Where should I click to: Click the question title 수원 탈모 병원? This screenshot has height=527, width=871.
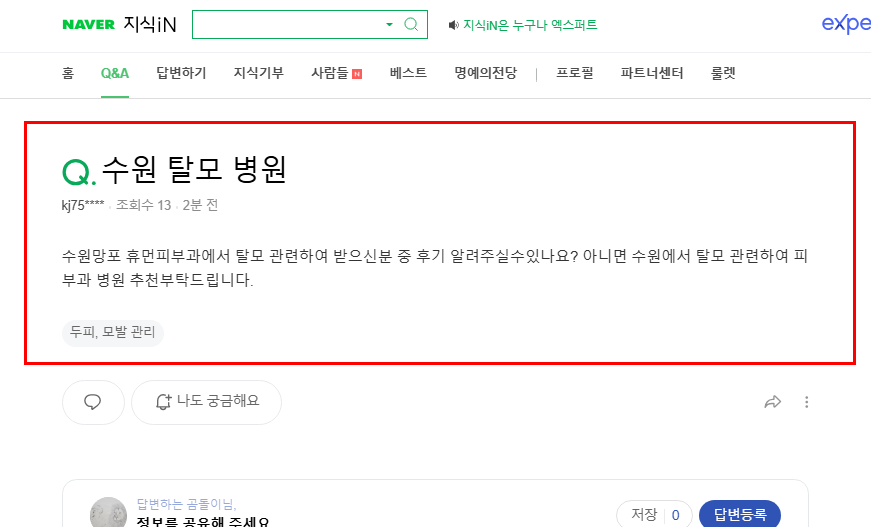click(194, 169)
